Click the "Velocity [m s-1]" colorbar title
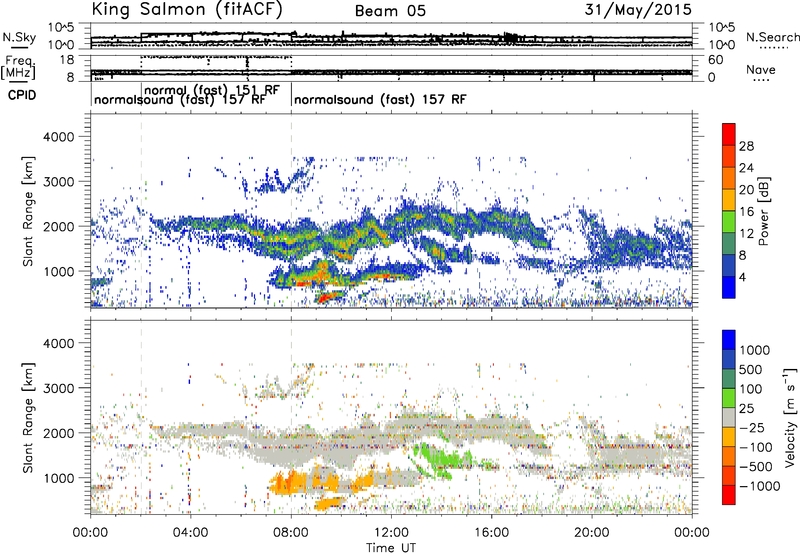The height and width of the screenshot is (554, 800). tap(790, 417)
